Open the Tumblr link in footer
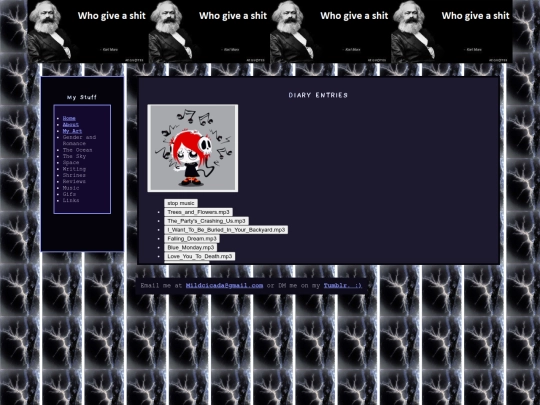 pyautogui.click(x=343, y=285)
